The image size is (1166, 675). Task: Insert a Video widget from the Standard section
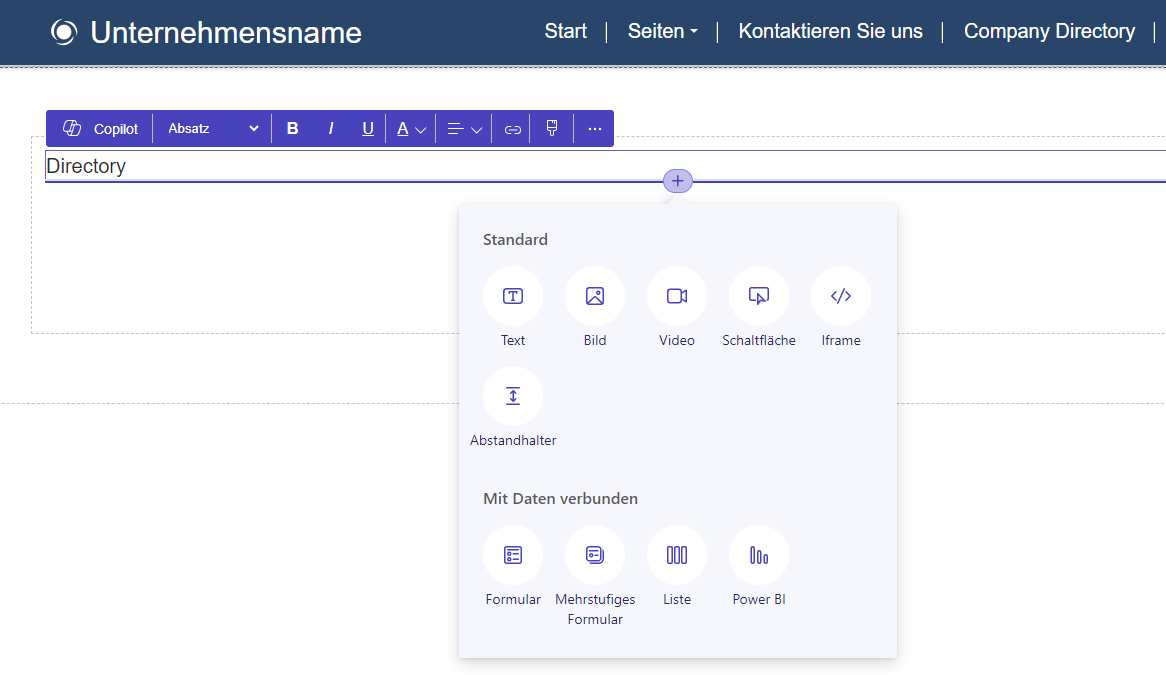tap(676, 296)
